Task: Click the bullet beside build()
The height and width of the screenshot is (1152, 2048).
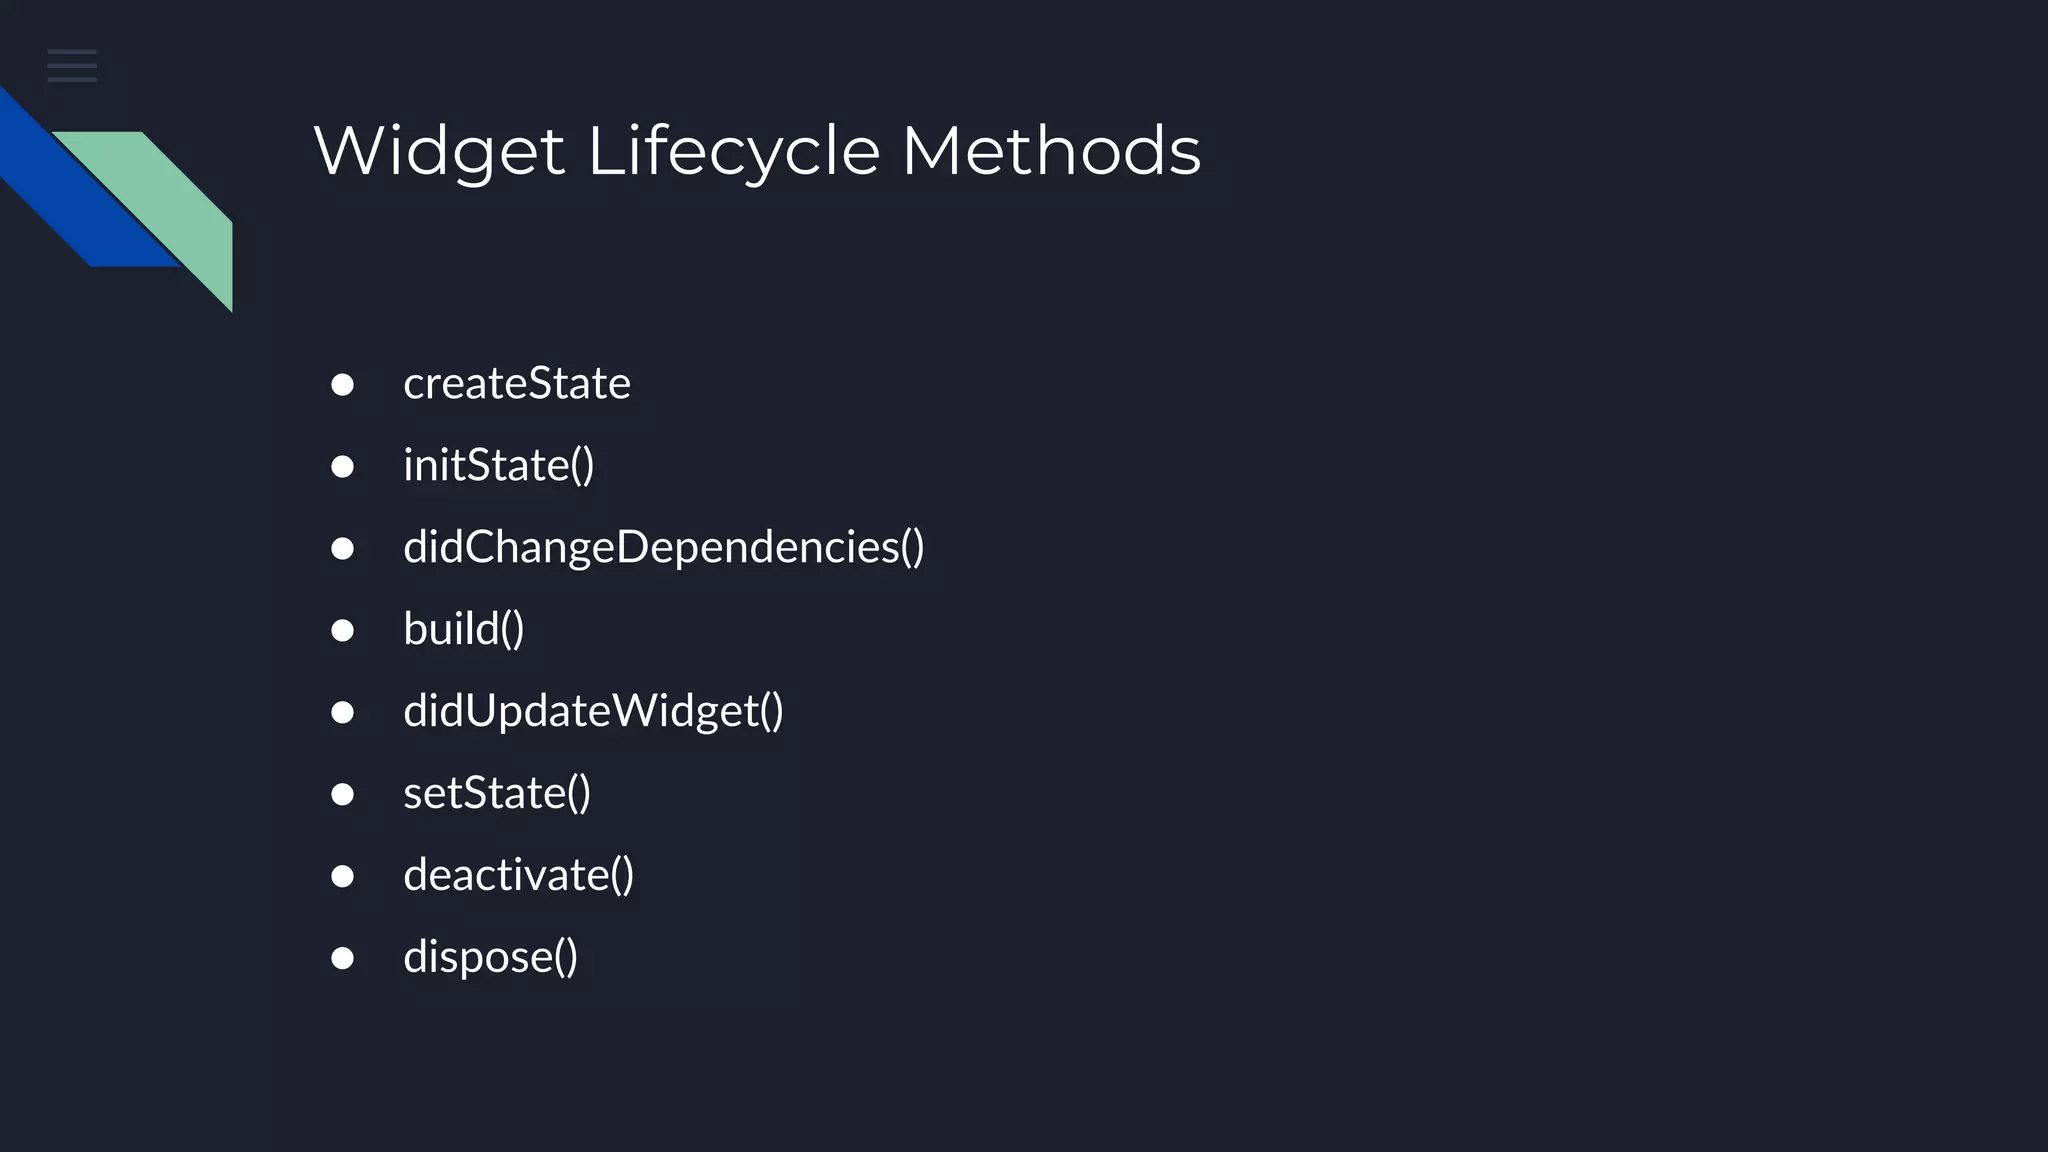Action: coord(342,631)
